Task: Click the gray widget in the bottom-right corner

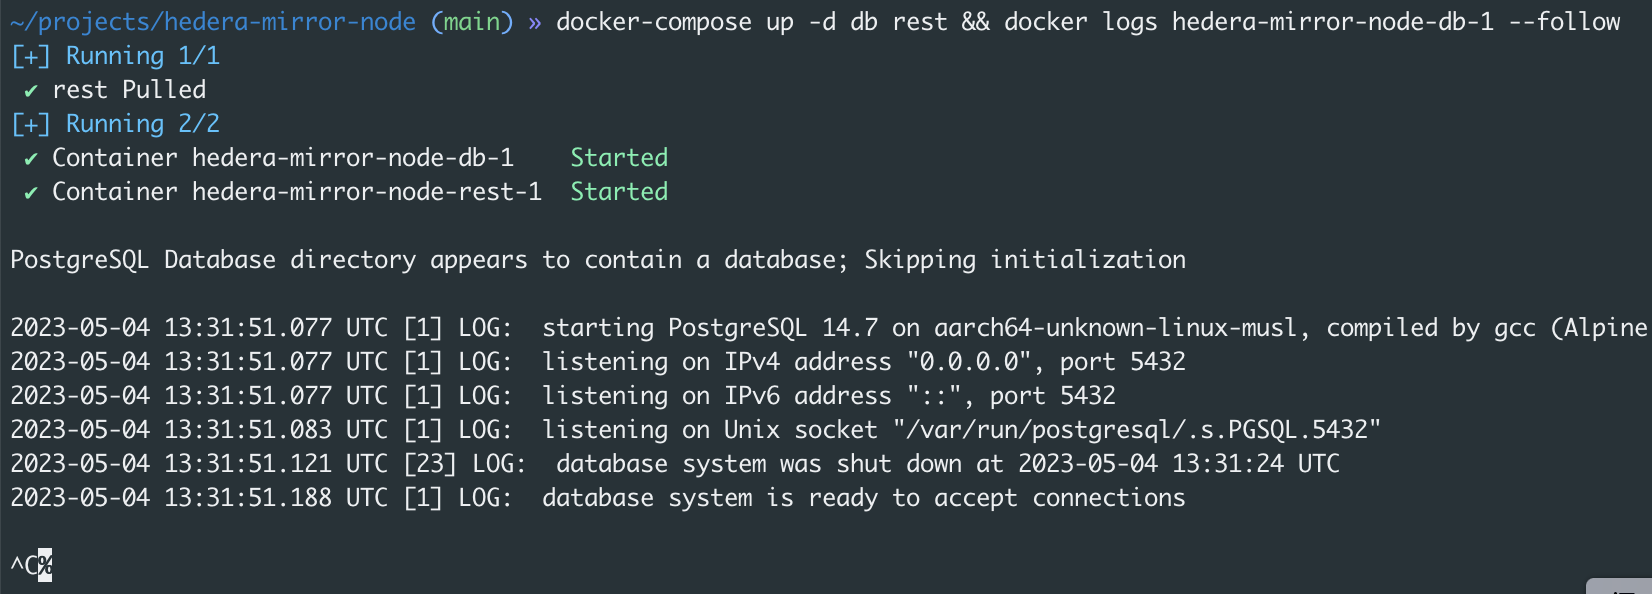Action: [1619, 586]
